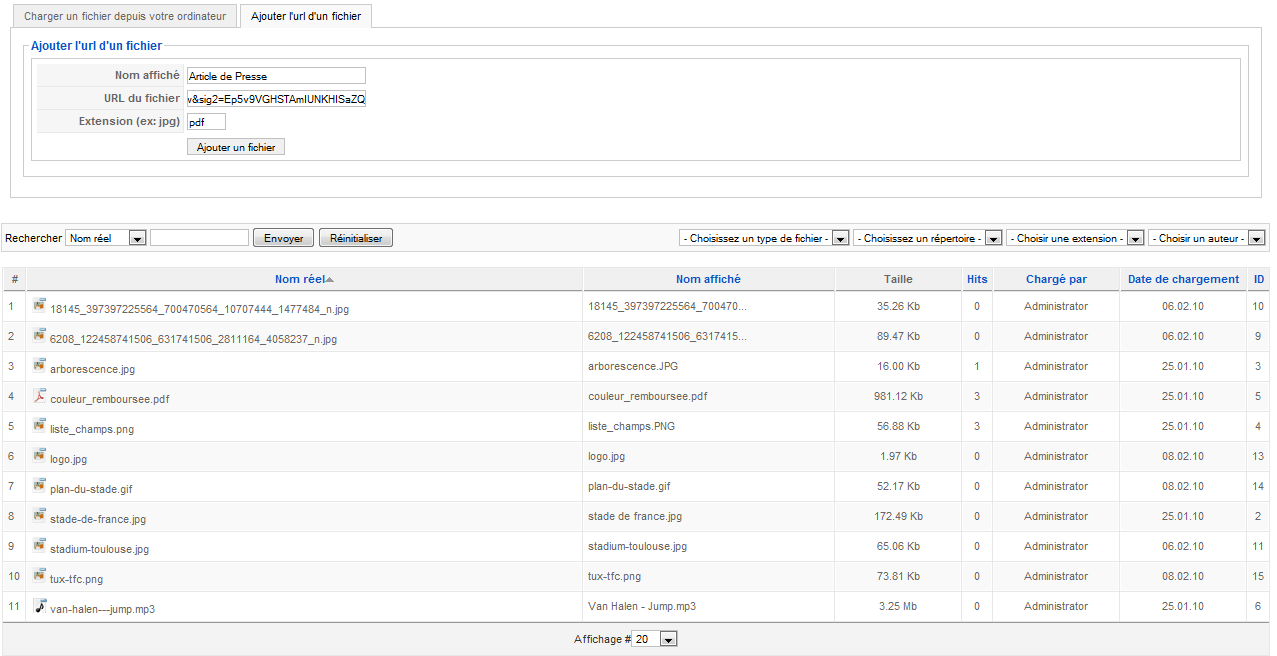
Task: Click the Réinitialiser button
Action: coord(356,238)
